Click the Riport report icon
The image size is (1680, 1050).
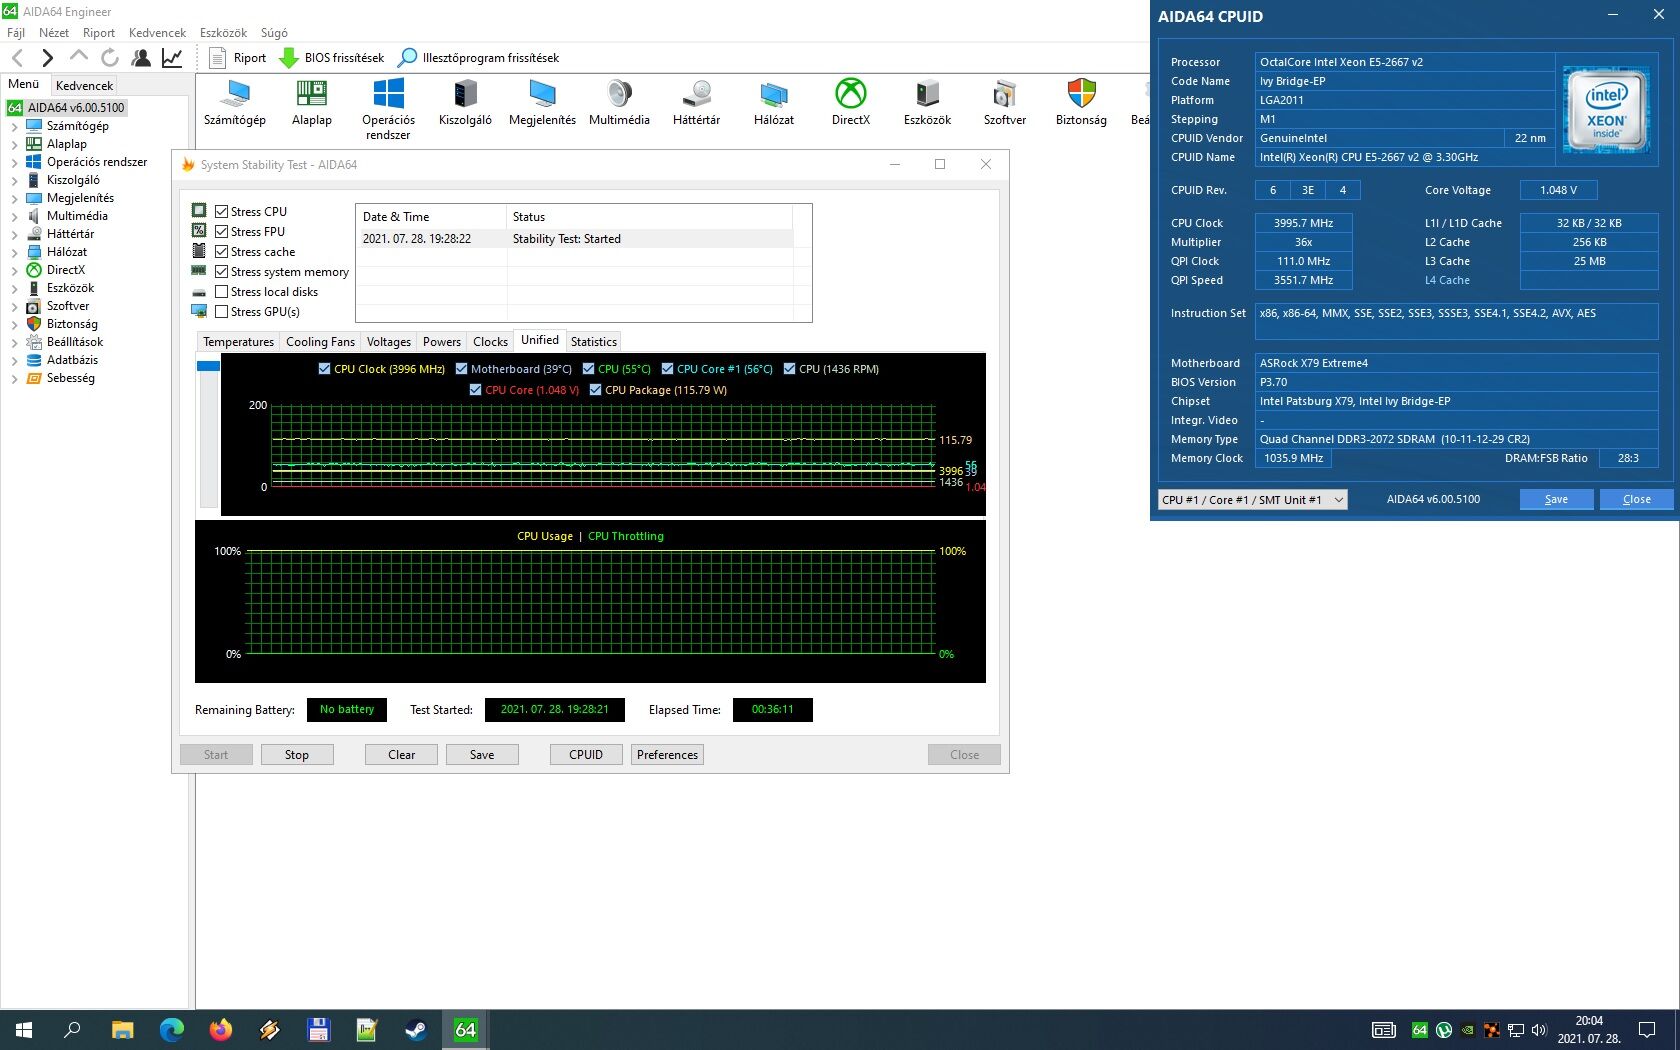click(x=217, y=58)
